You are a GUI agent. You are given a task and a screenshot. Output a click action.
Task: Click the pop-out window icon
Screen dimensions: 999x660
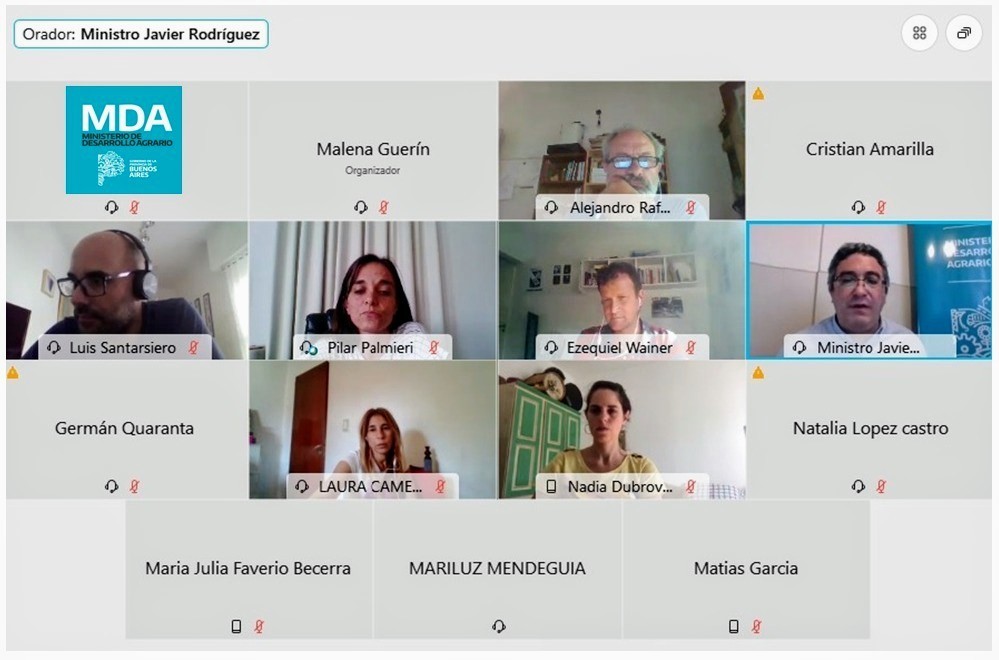click(x=964, y=33)
